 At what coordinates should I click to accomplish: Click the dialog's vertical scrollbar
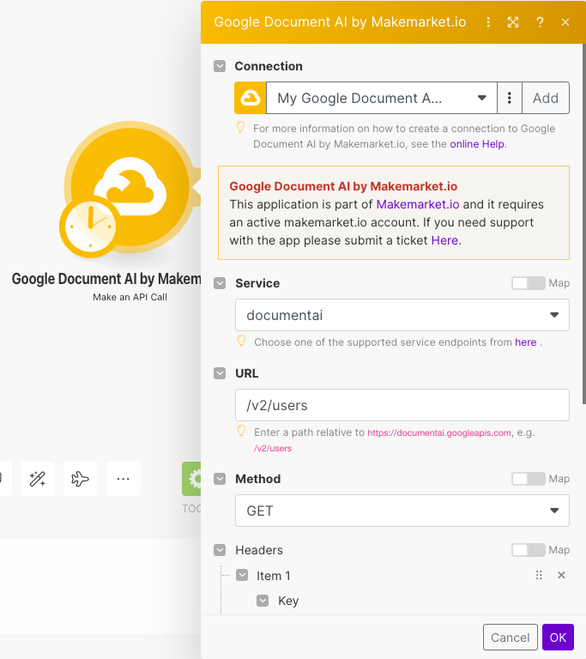[x=583, y=223]
